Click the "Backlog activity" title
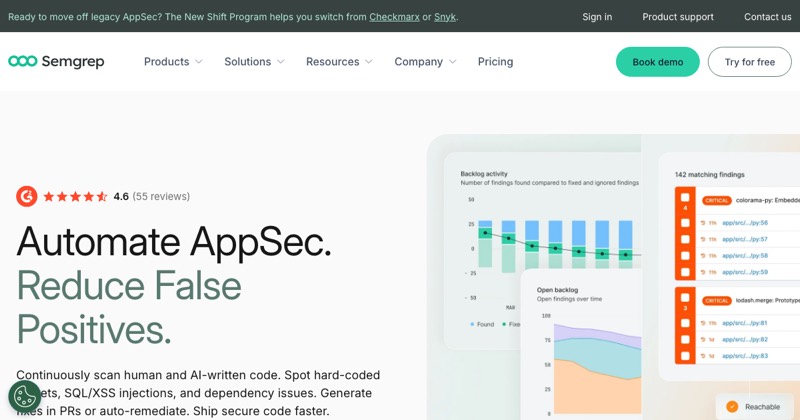The height and width of the screenshot is (420, 800). pyautogui.click(x=484, y=174)
